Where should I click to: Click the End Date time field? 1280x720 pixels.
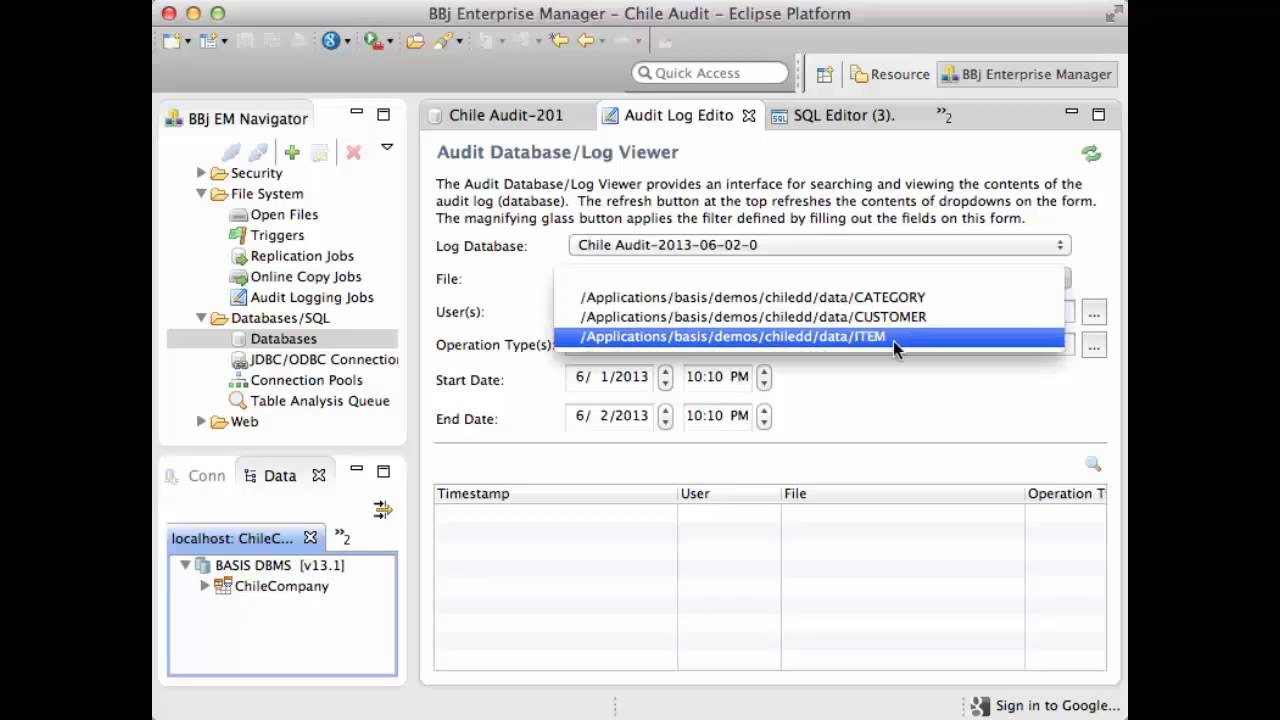point(717,416)
